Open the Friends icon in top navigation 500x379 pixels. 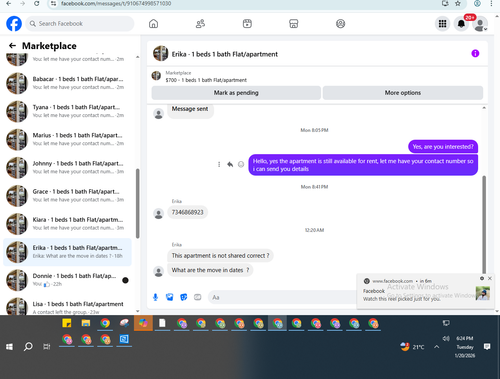[200, 24]
